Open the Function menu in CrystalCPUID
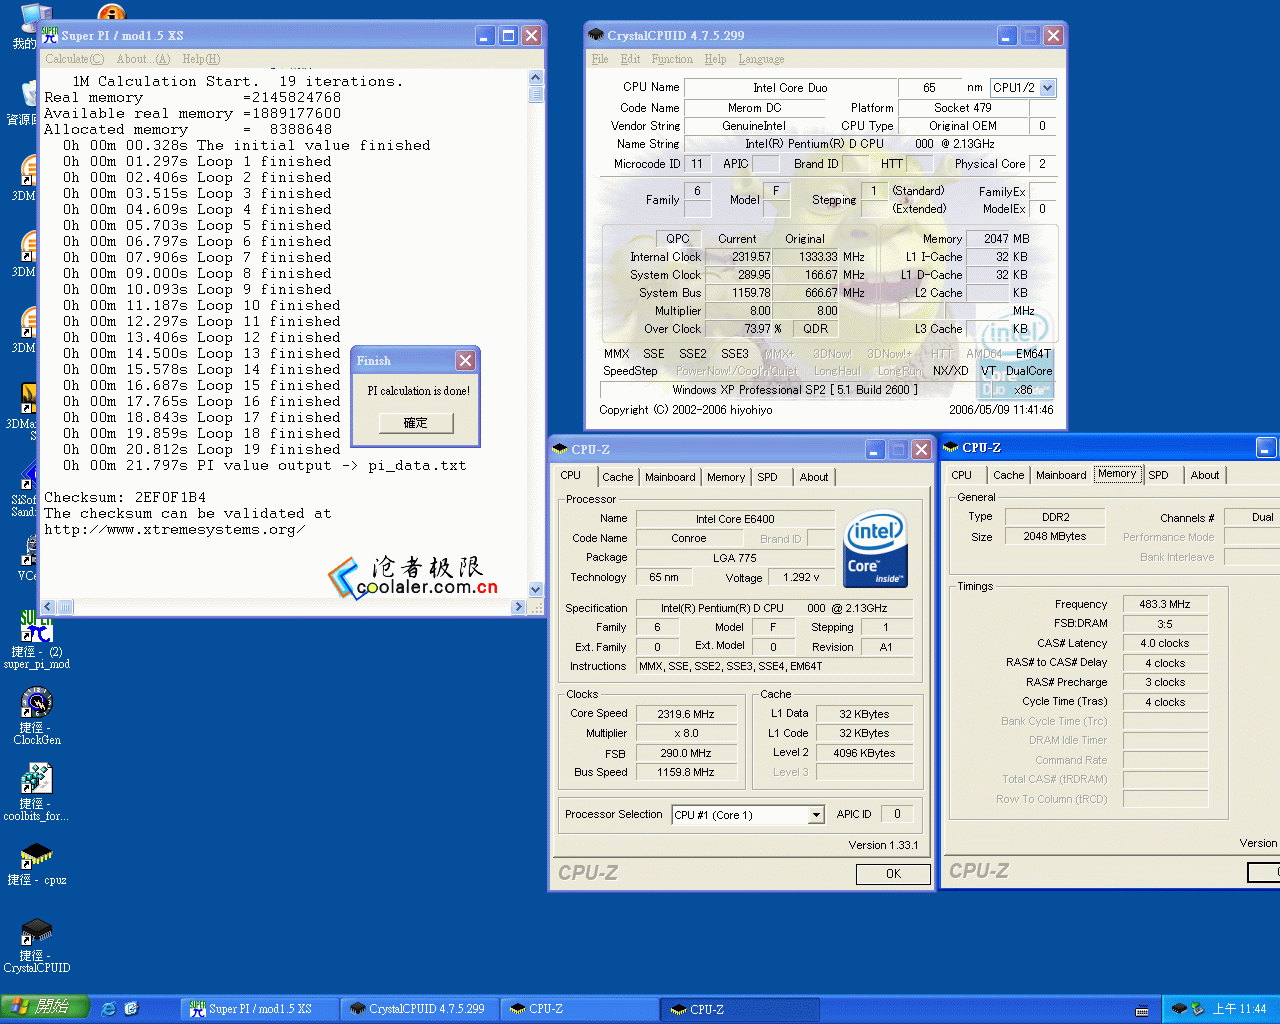The width and height of the screenshot is (1280, 1024). point(672,59)
